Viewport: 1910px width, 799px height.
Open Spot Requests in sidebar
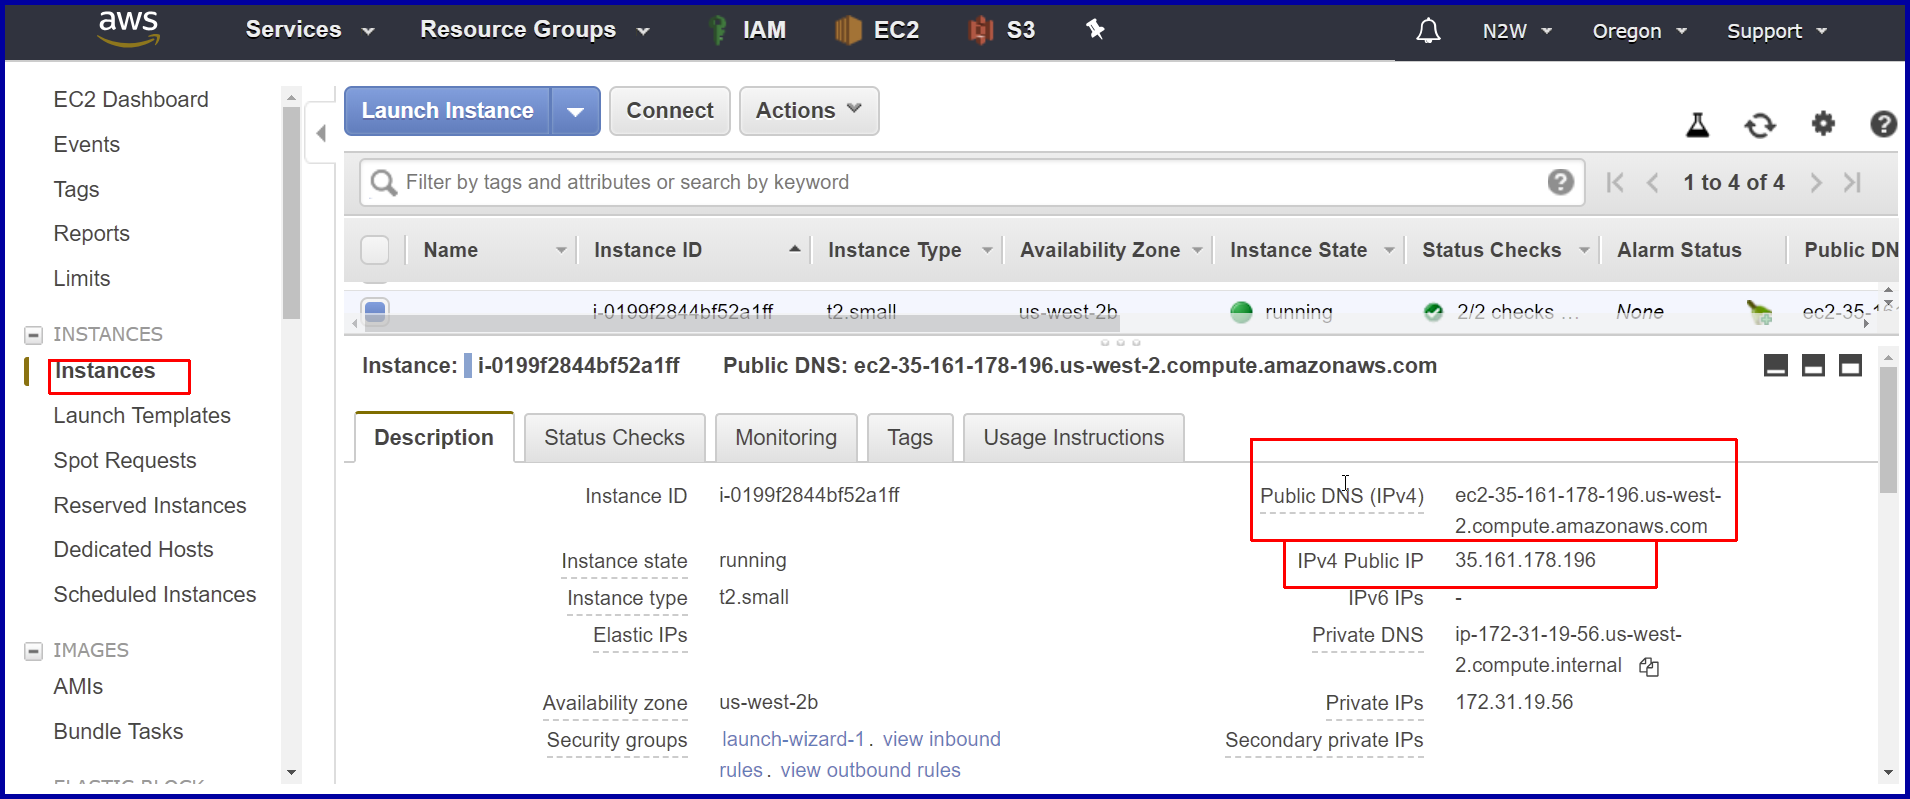pyautogui.click(x=125, y=461)
